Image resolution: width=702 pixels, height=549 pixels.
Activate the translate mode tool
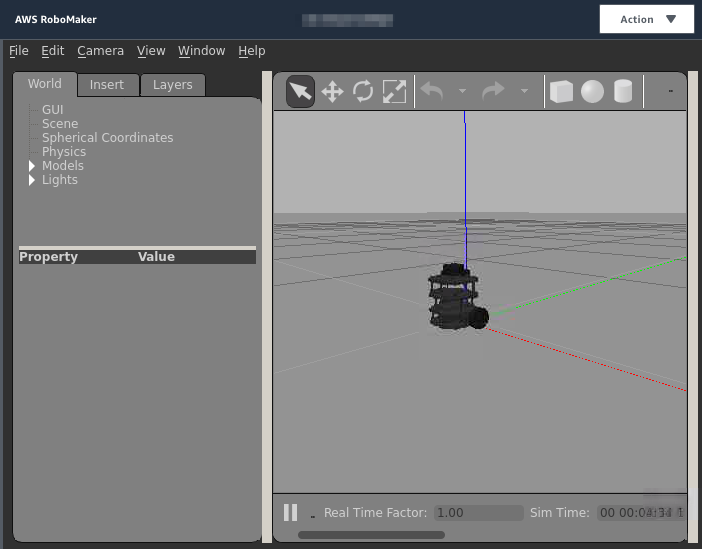[332, 92]
